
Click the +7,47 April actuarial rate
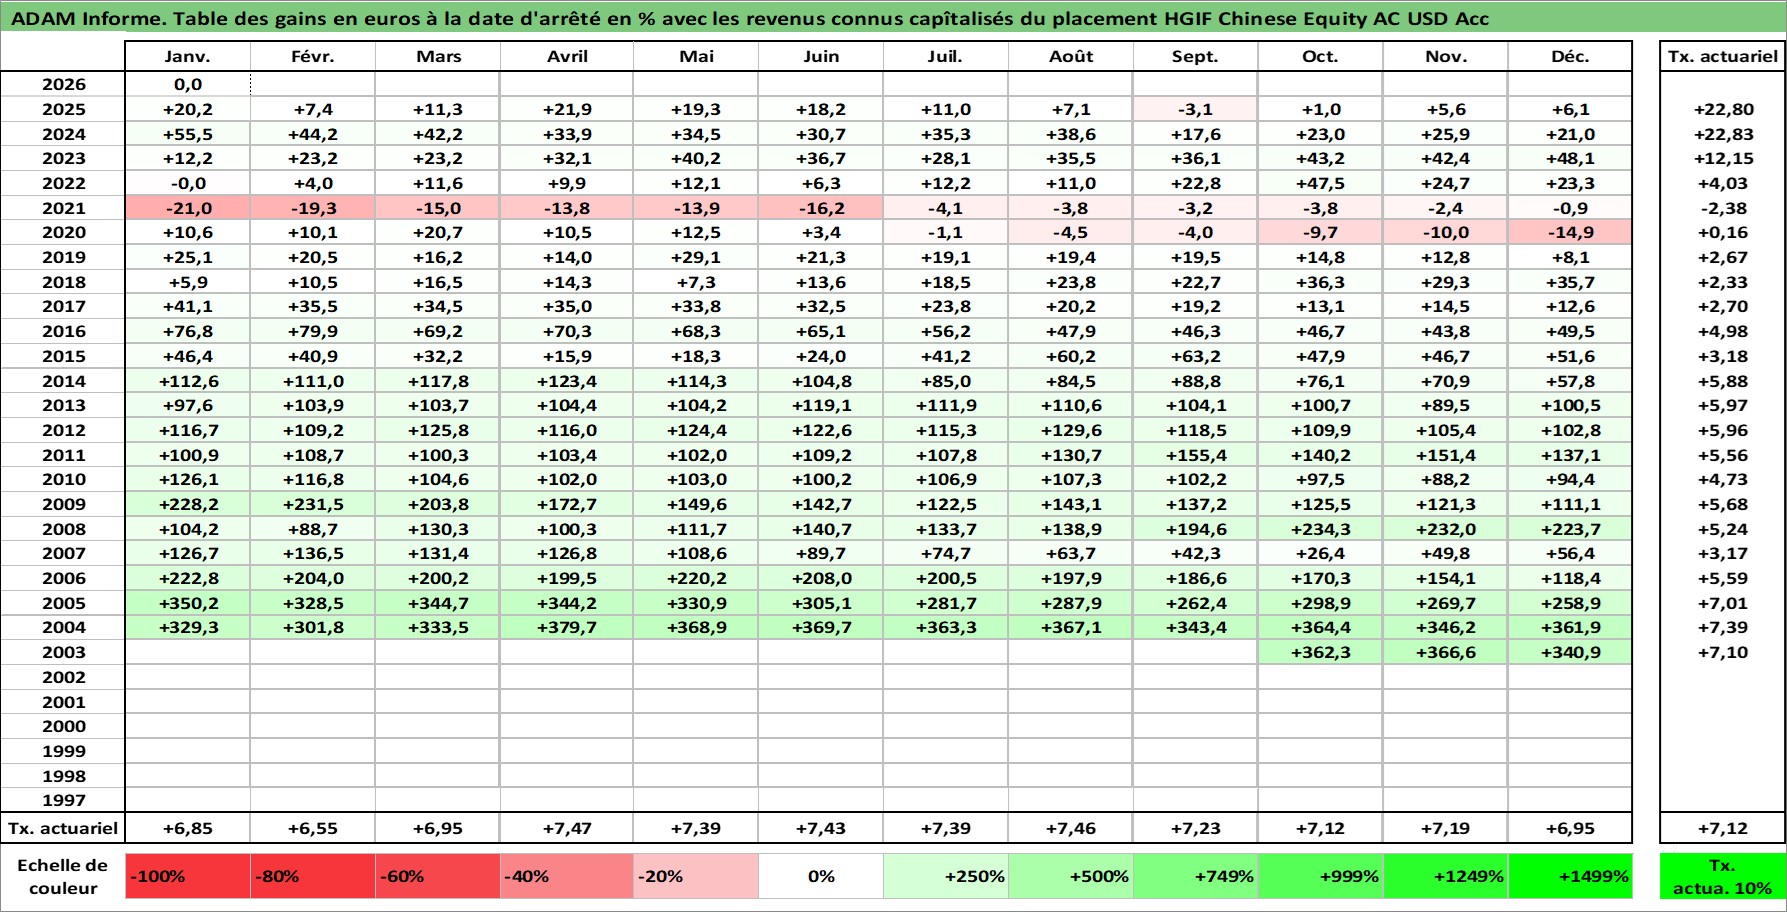click(567, 828)
